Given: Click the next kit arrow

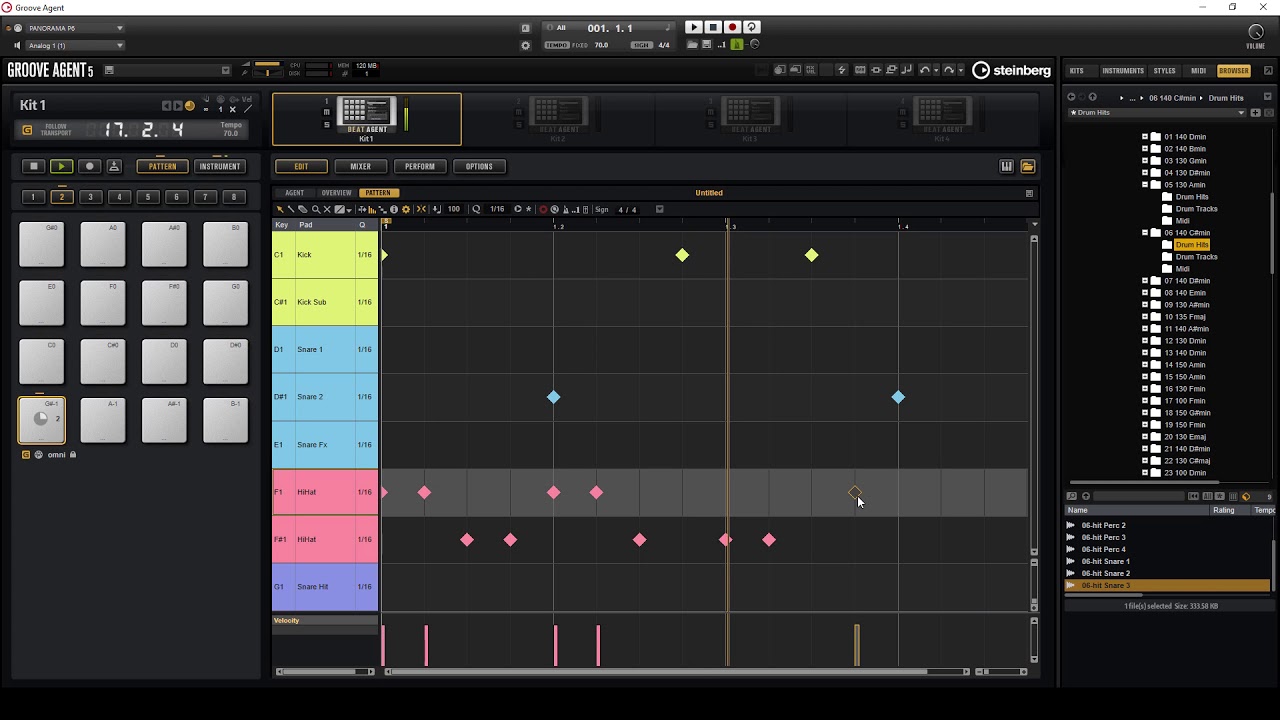Looking at the screenshot, I should 178,106.
